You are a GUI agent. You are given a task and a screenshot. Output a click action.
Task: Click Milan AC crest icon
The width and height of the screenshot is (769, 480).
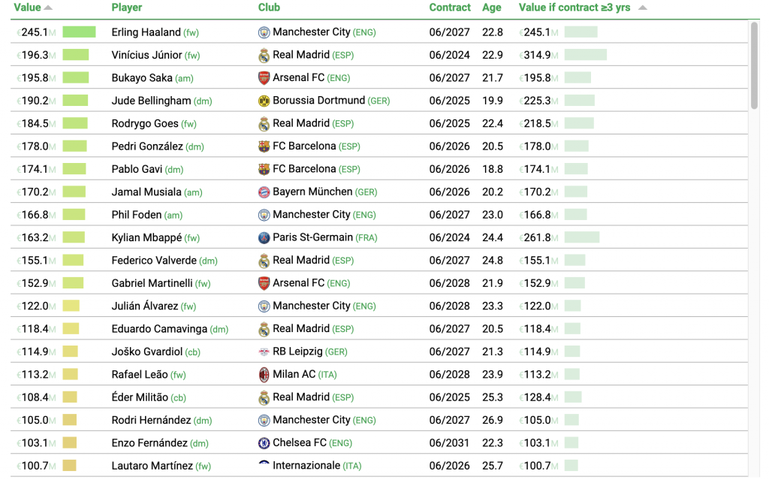coord(264,375)
